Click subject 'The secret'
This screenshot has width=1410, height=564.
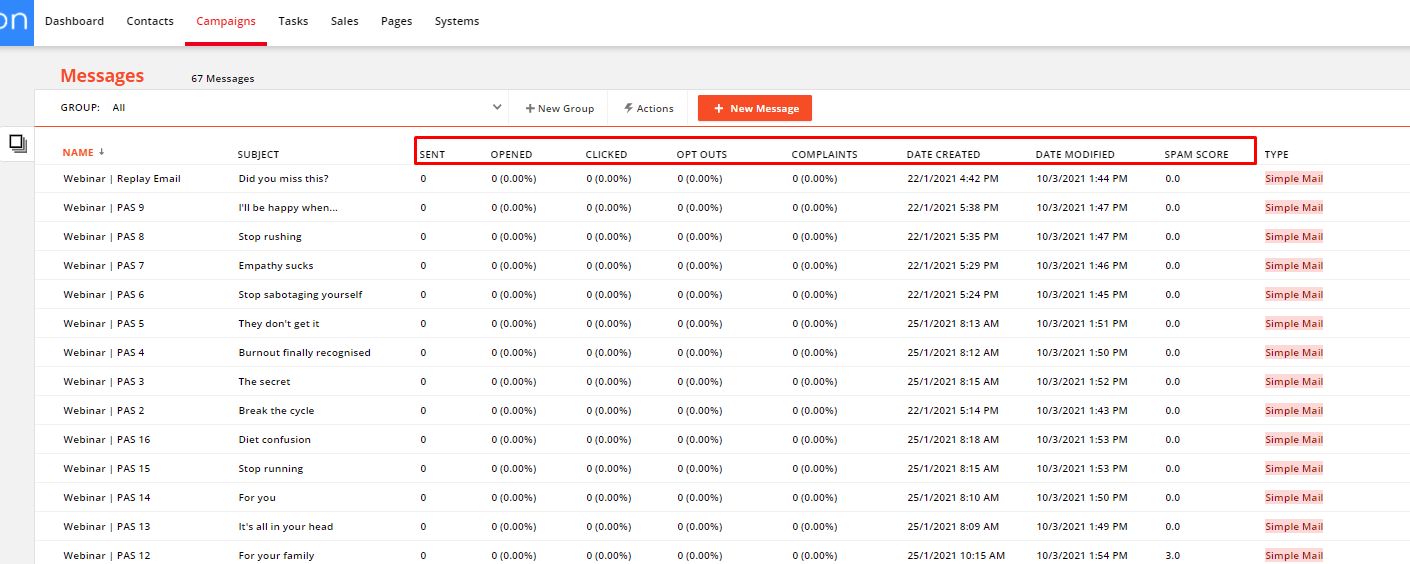coord(265,382)
